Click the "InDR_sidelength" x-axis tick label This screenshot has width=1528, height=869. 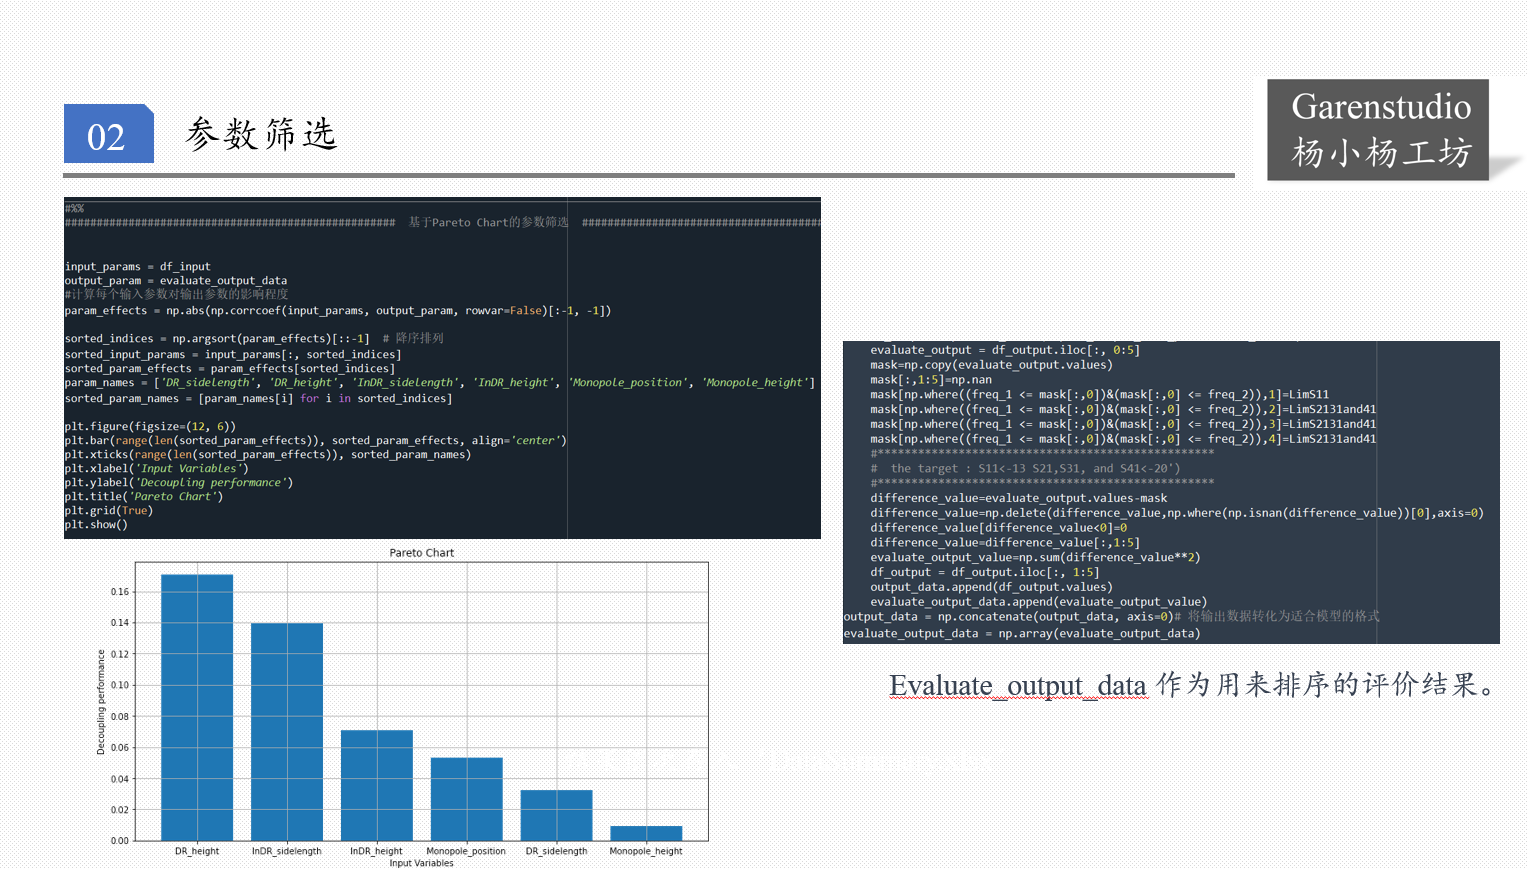287,851
